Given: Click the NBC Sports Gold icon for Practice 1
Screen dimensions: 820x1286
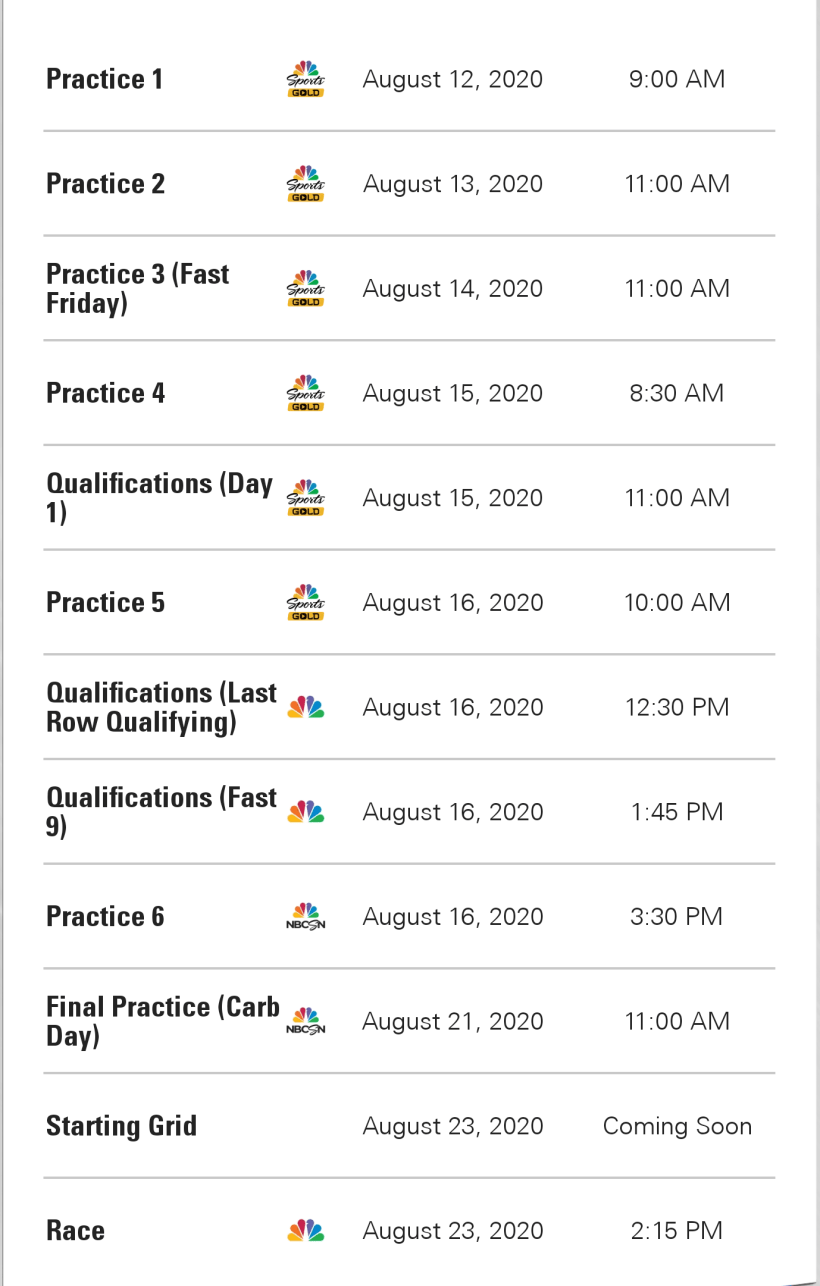Looking at the screenshot, I should [305, 80].
